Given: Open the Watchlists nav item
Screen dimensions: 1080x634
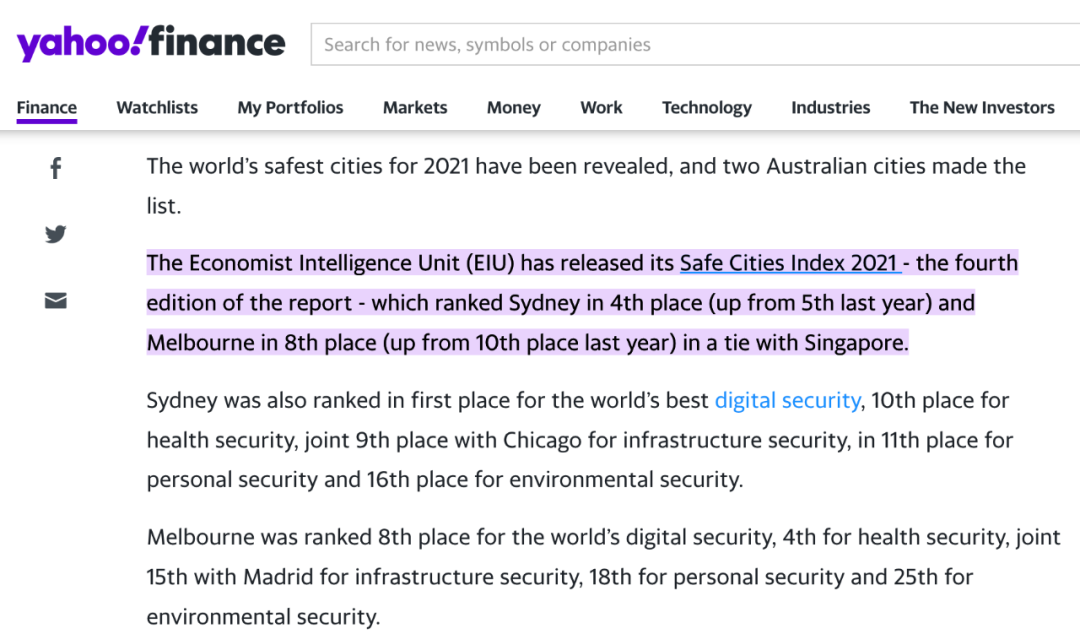Looking at the screenshot, I should tap(157, 108).
